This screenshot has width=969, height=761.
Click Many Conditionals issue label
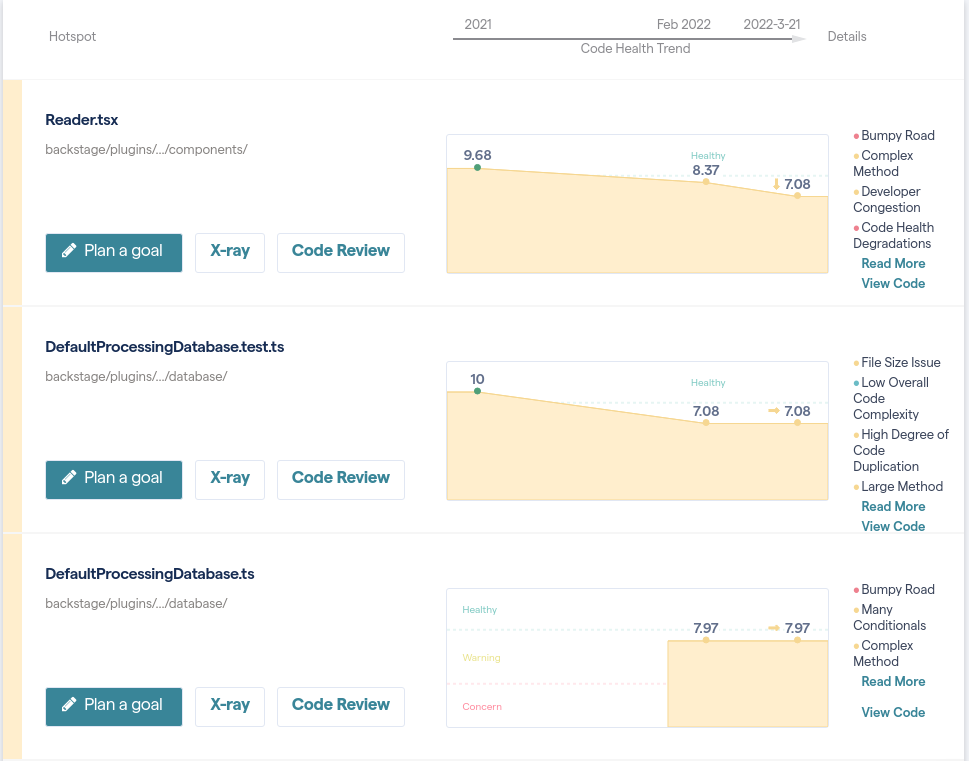[889, 618]
